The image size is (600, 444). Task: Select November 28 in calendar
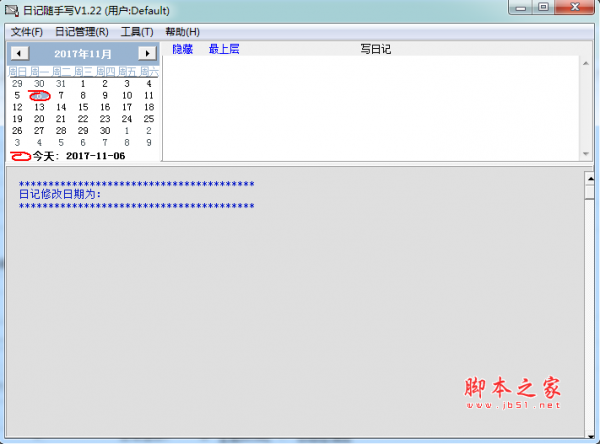coord(61,131)
